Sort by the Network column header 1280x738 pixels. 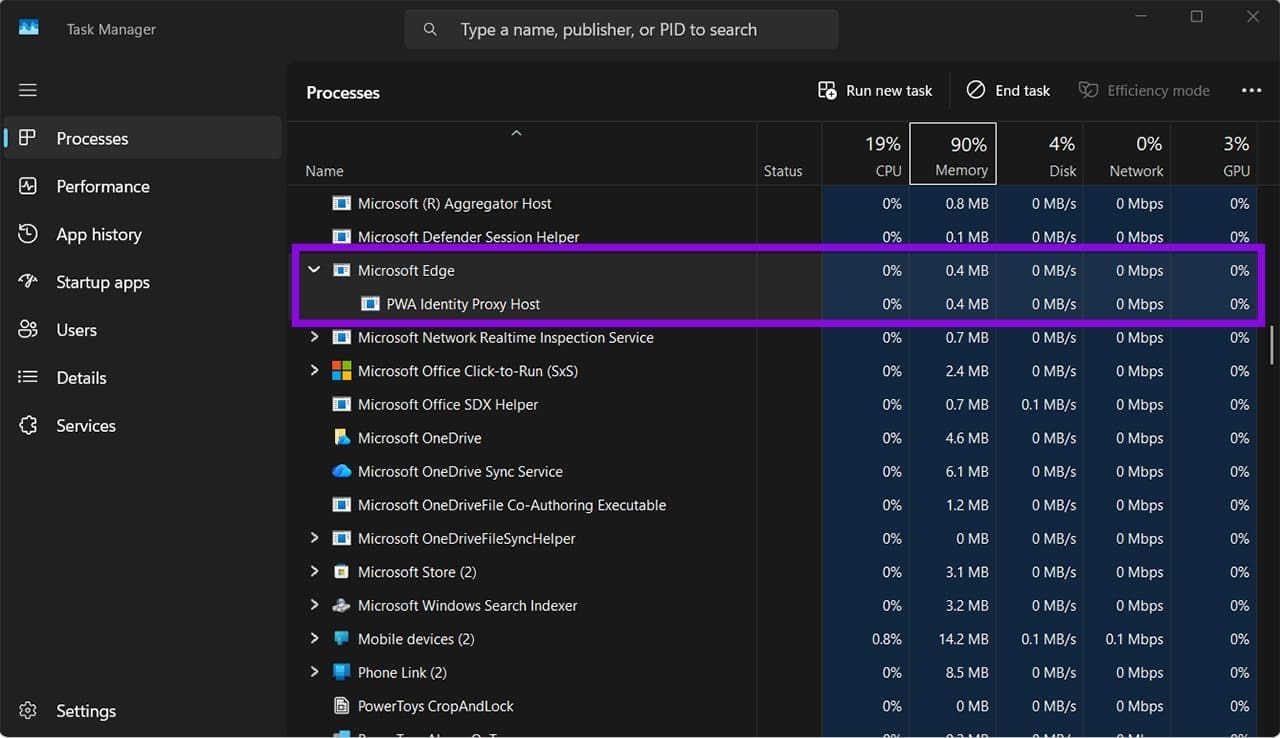point(1127,154)
